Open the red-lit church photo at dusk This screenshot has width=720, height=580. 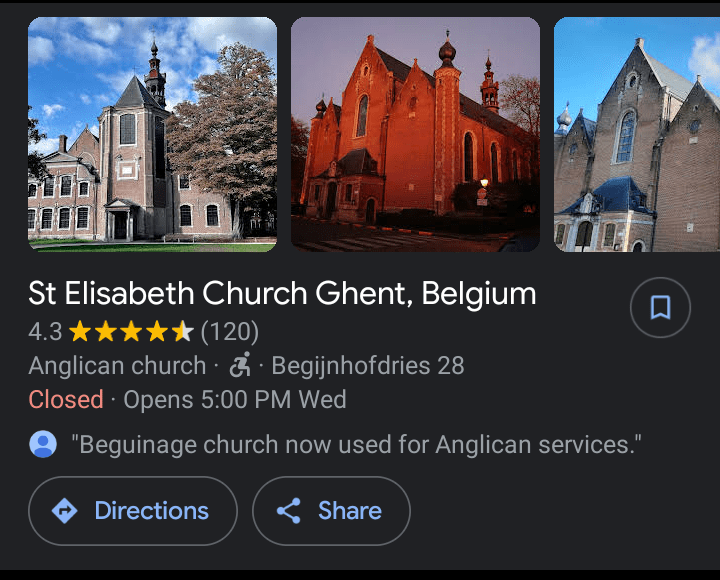pos(415,133)
